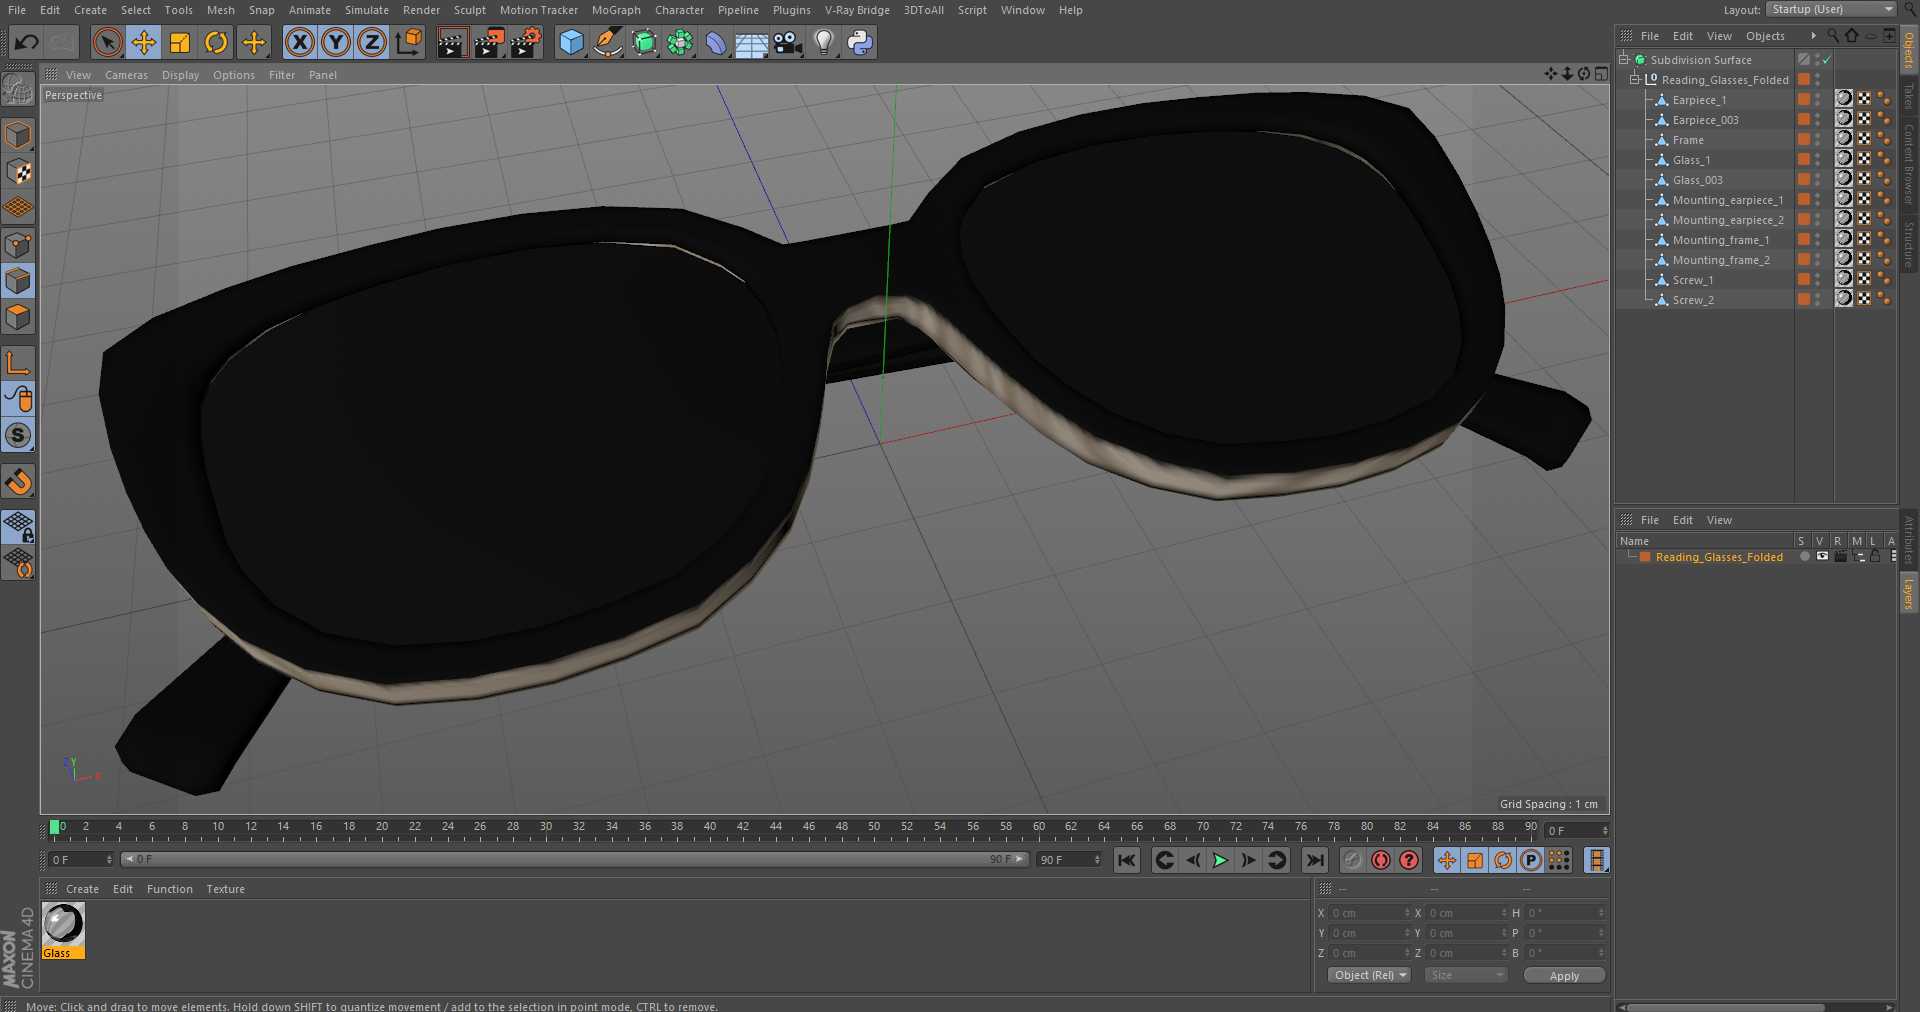Click the X position input field
This screenshot has width=1920, height=1012.
point(1369,913)
